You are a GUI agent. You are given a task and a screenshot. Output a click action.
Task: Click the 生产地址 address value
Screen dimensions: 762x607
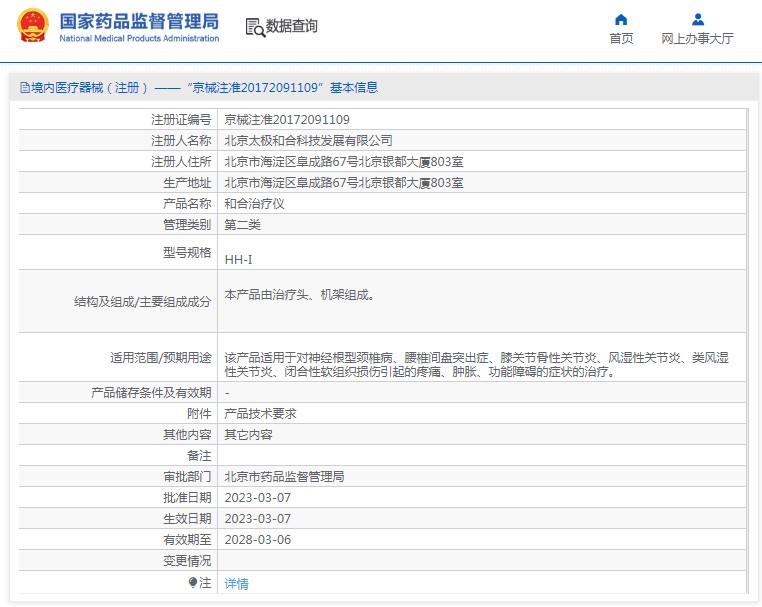pos(344,183)
